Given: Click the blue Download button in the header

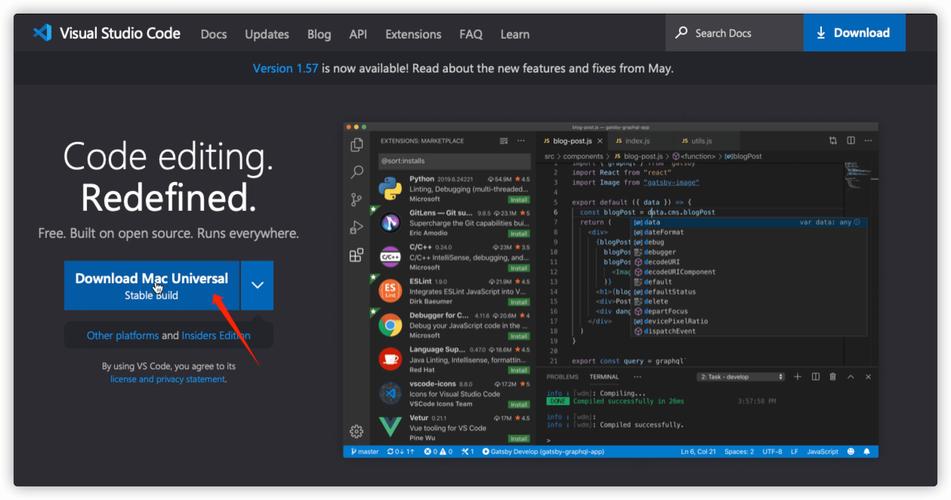Looking at the screenshot, I should click(x=854, y=33).
